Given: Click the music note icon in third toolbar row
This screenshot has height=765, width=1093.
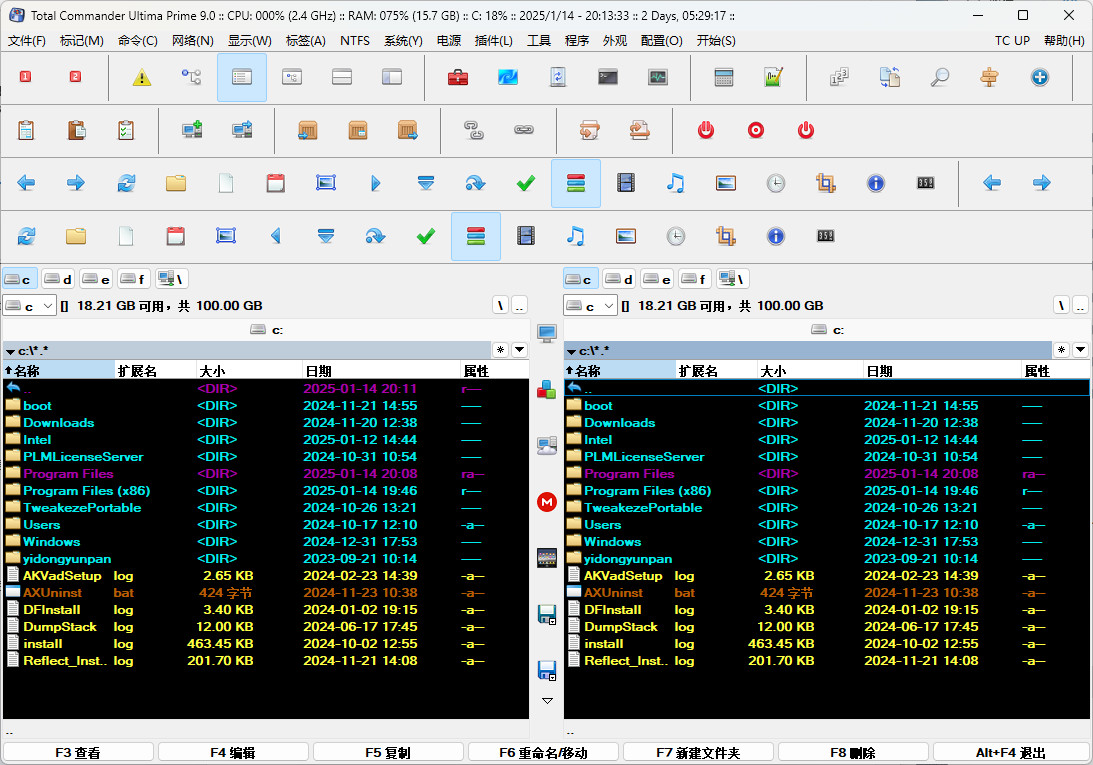Looking at the screenshot, I should point(675,183).
